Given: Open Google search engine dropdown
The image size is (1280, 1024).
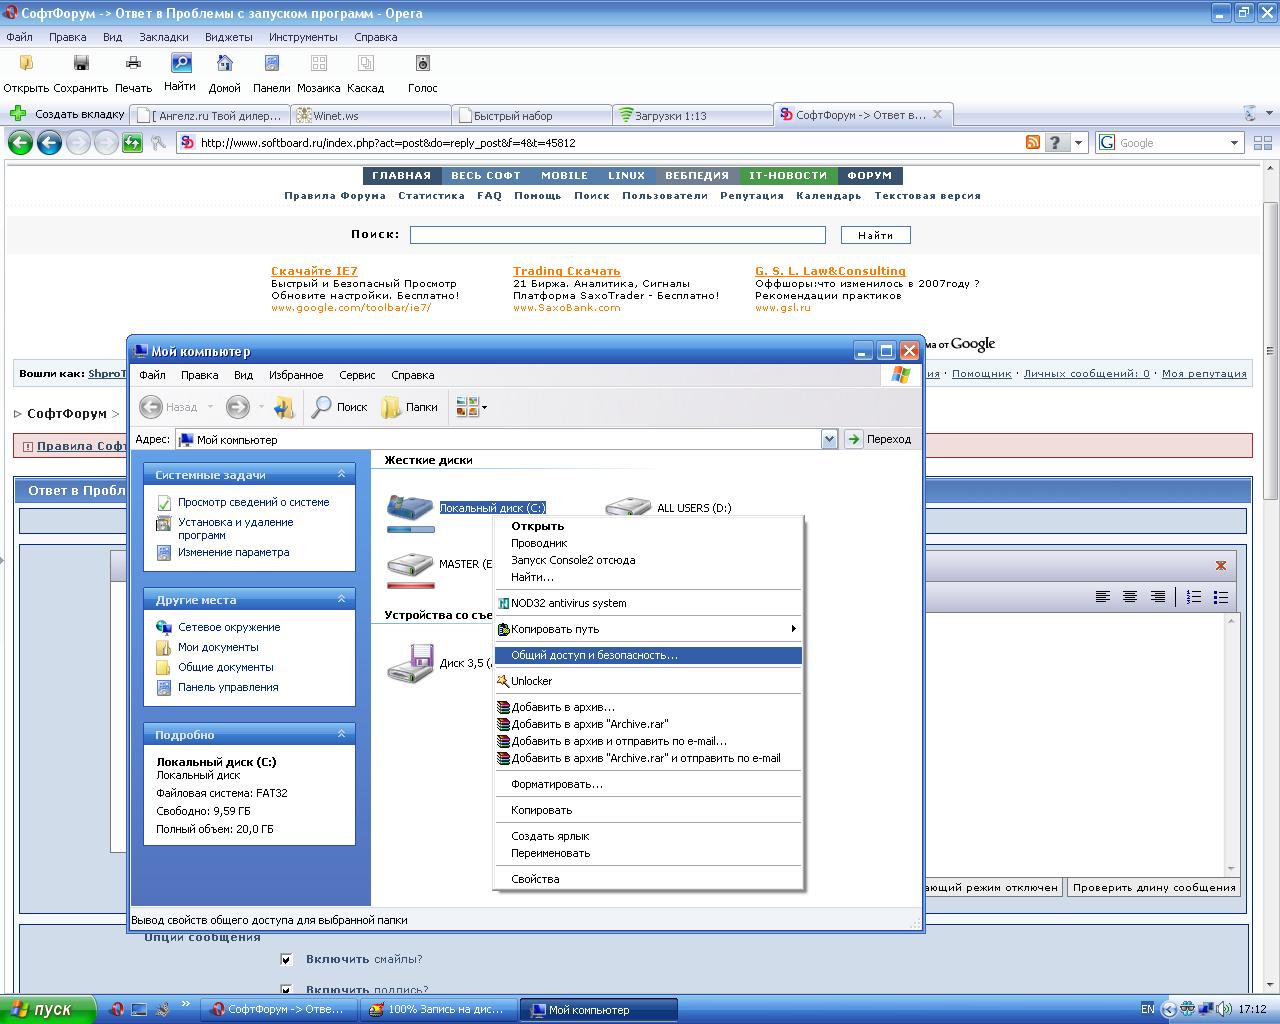Looking at the screenshot, I should (x=1234, y=143).
